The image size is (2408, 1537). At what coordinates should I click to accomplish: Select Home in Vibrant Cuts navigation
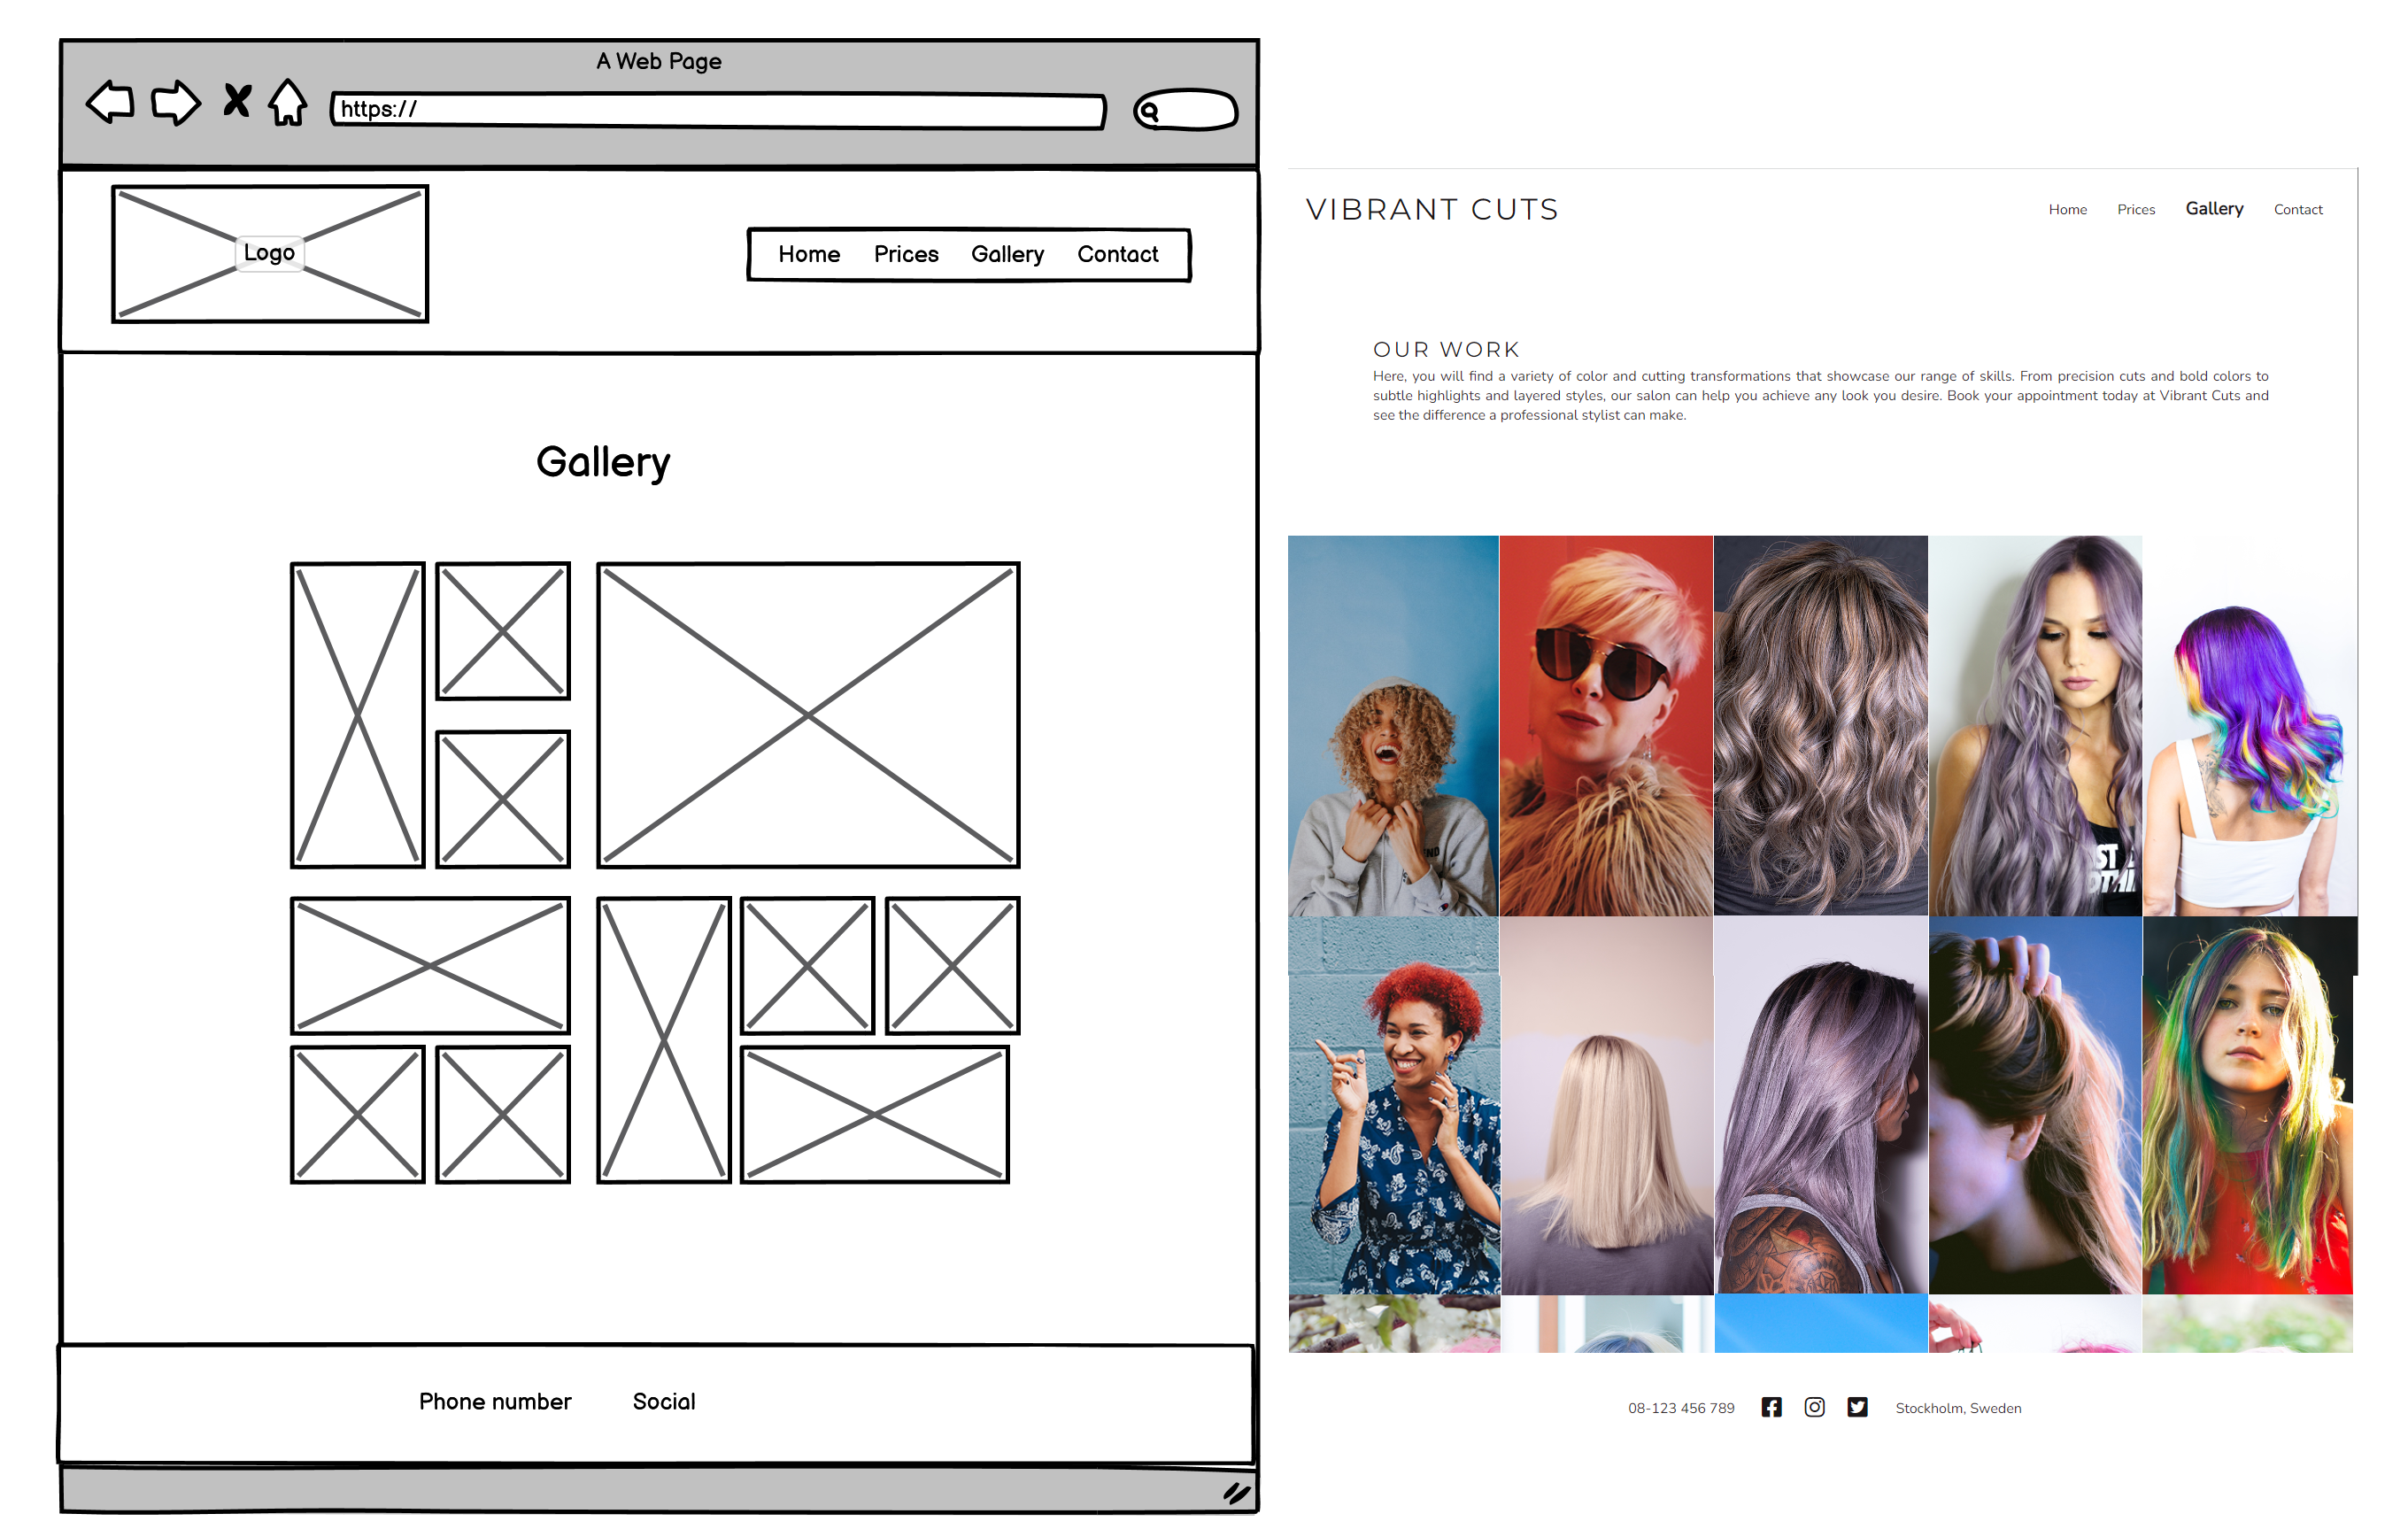coord(2067,210)
